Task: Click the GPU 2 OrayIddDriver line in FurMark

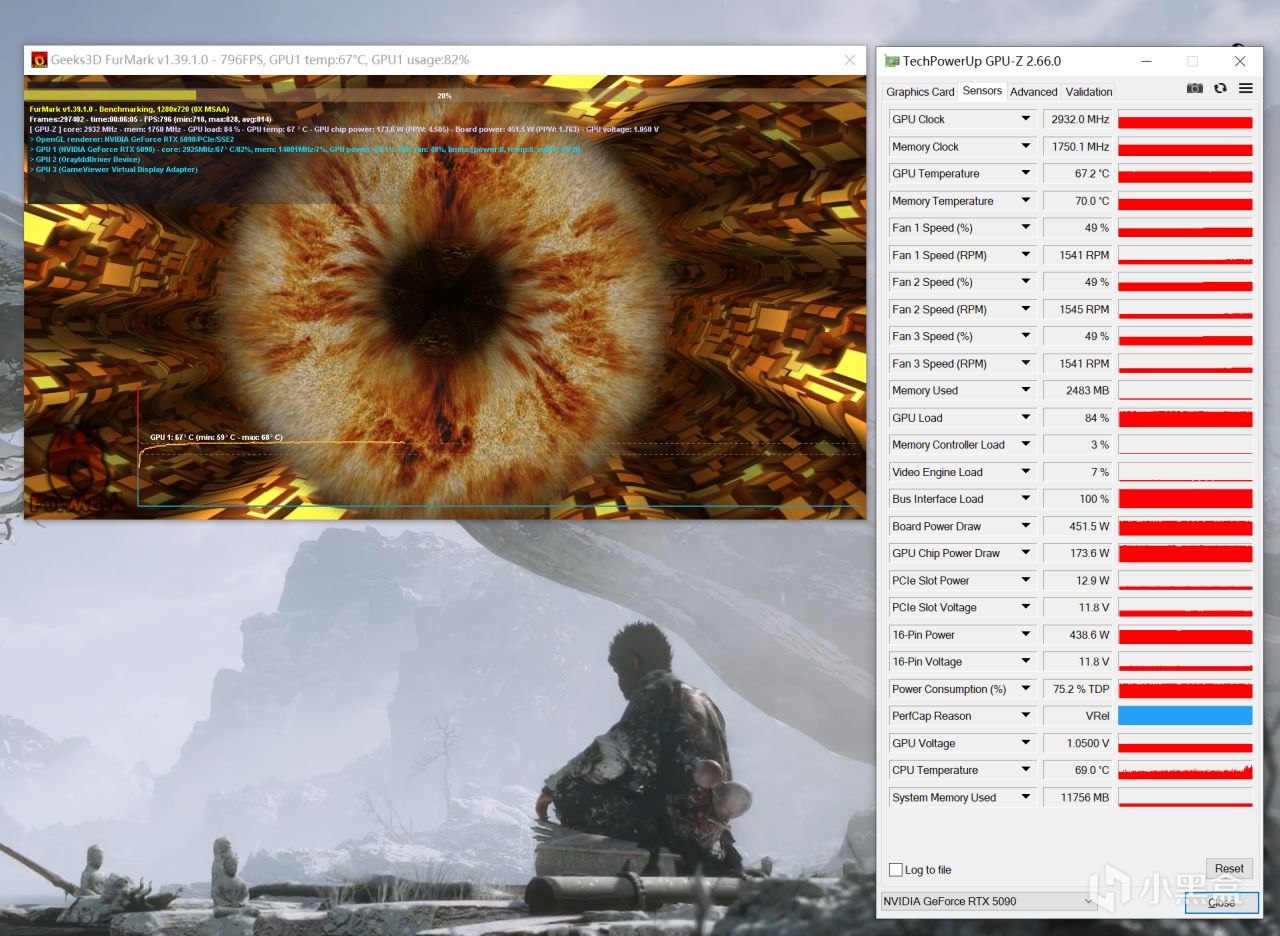Action: [x=85, y=160]
